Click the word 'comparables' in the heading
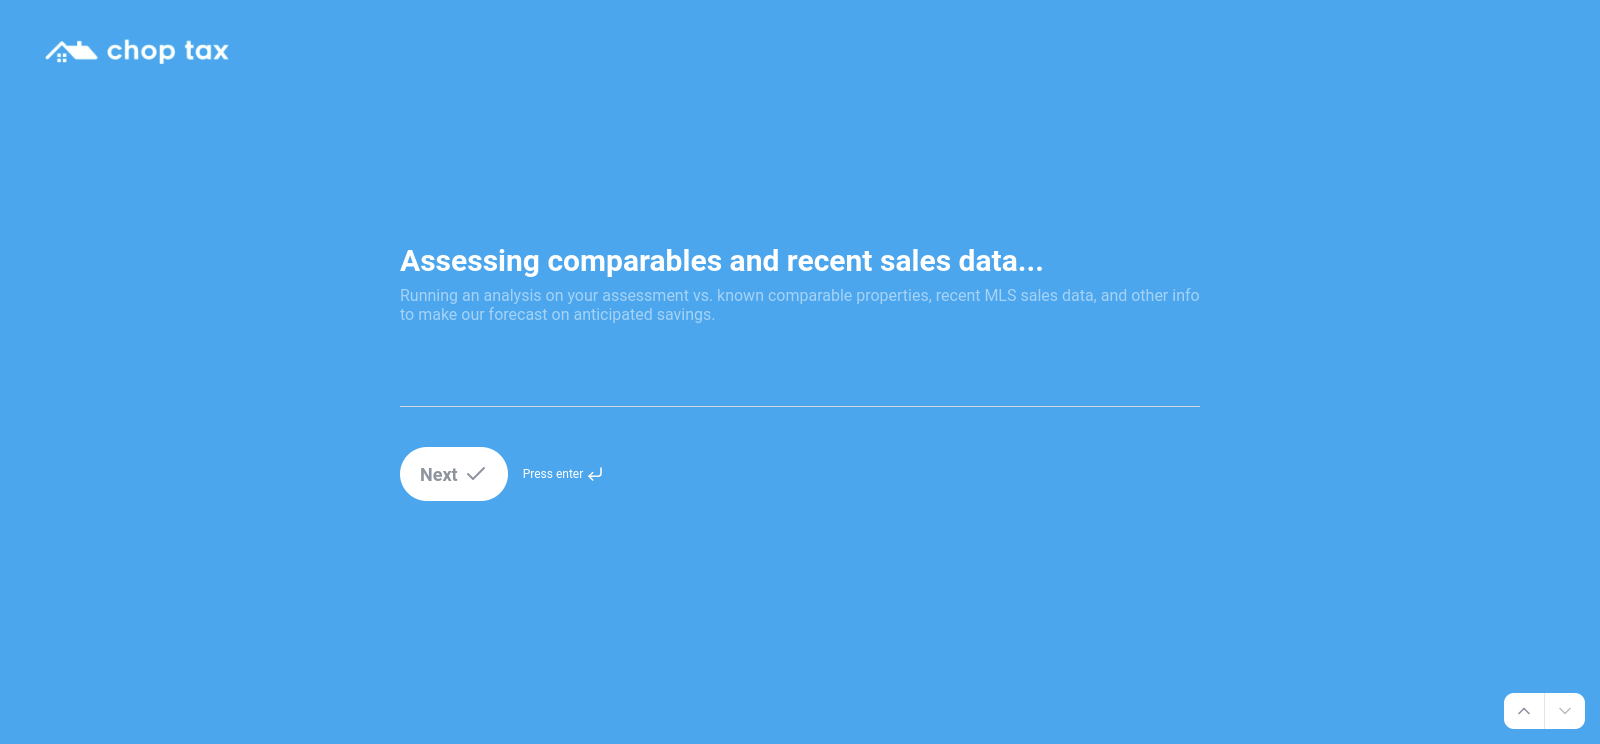The image size is (1600, 744). point(634,261)
